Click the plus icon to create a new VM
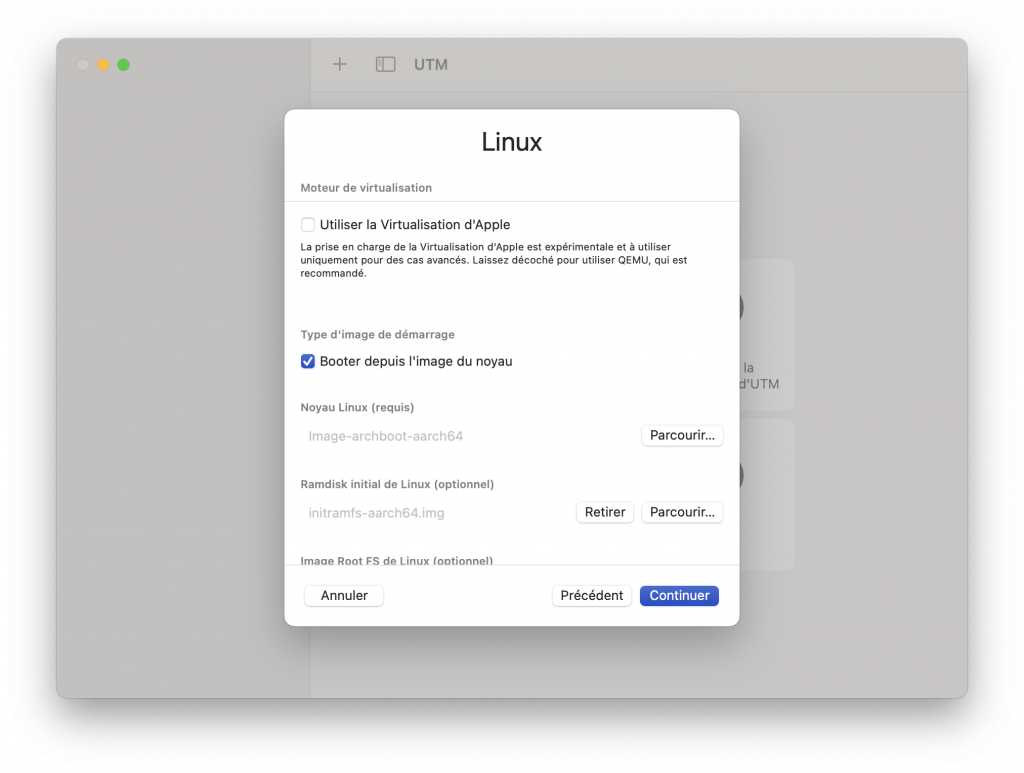The height and width of the screenshot is (773, 1024). pyautogui.click(x=340, y=64)
